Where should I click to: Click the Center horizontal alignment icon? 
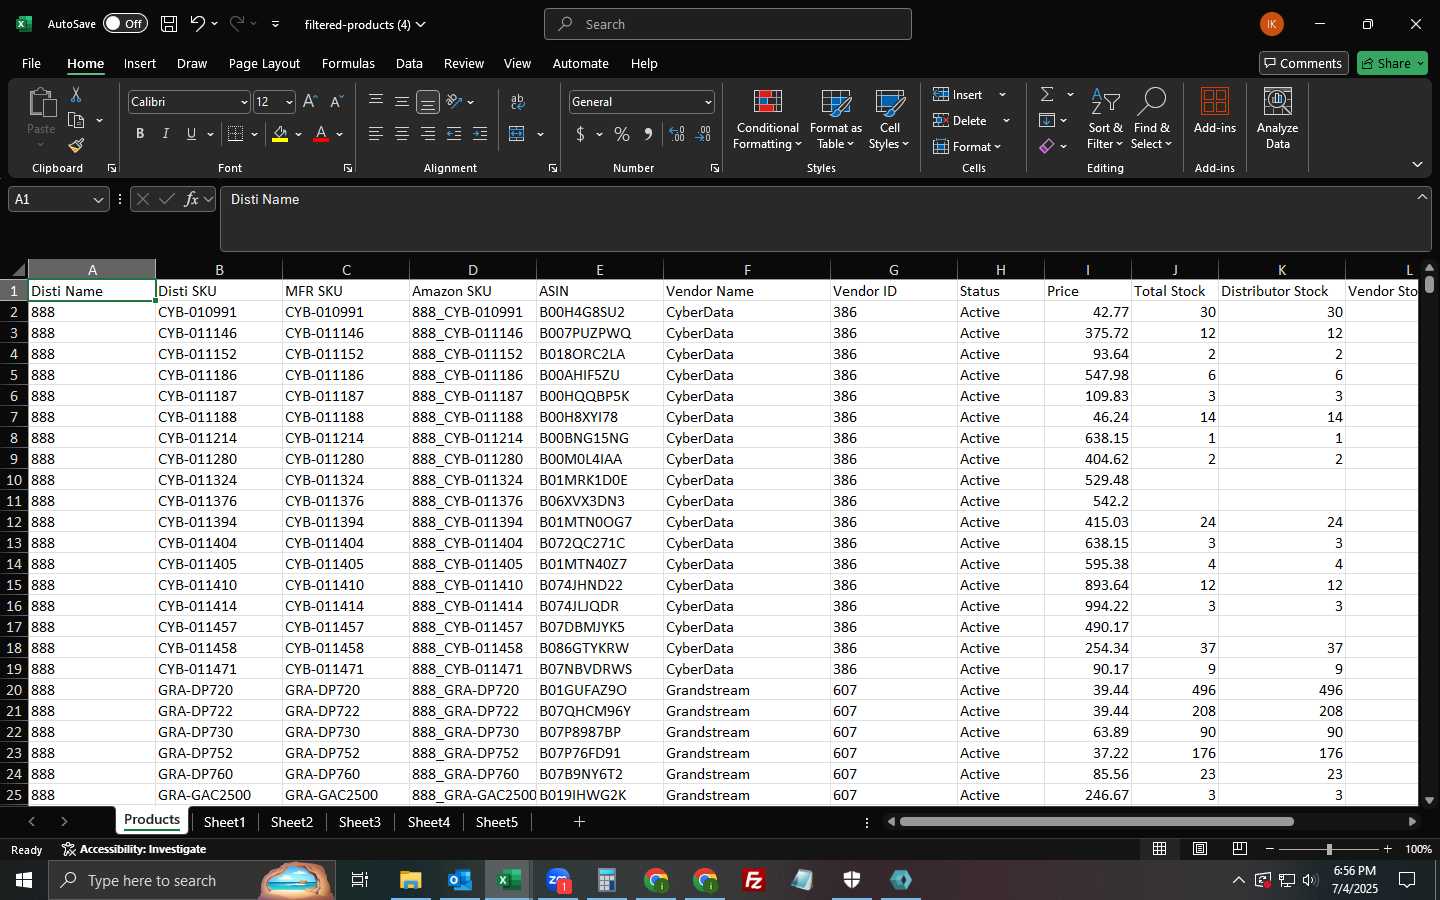point(402,134)
